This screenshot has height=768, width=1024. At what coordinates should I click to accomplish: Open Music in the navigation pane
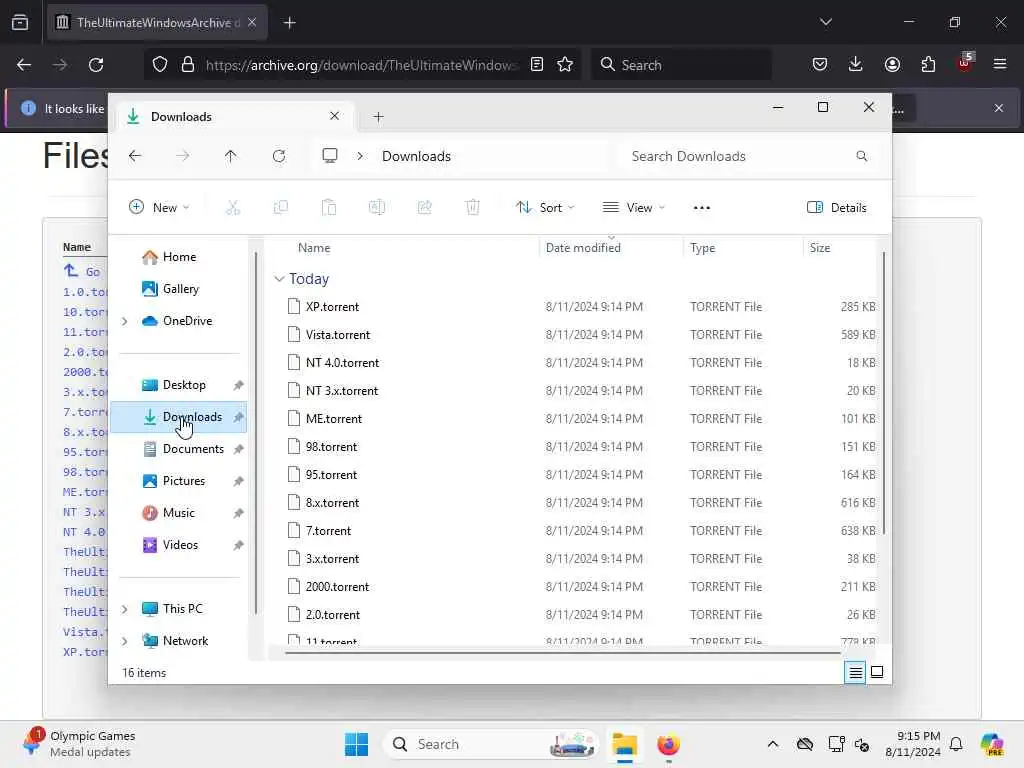179,513
